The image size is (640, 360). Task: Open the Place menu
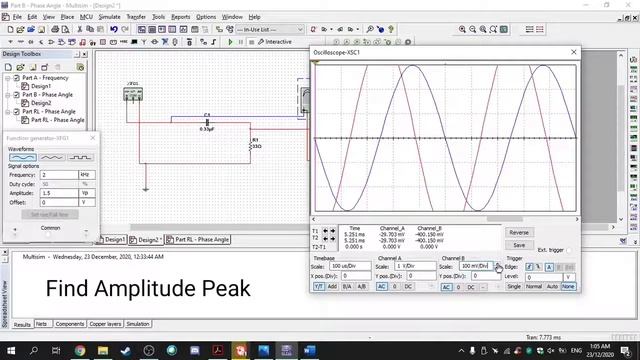67,17
